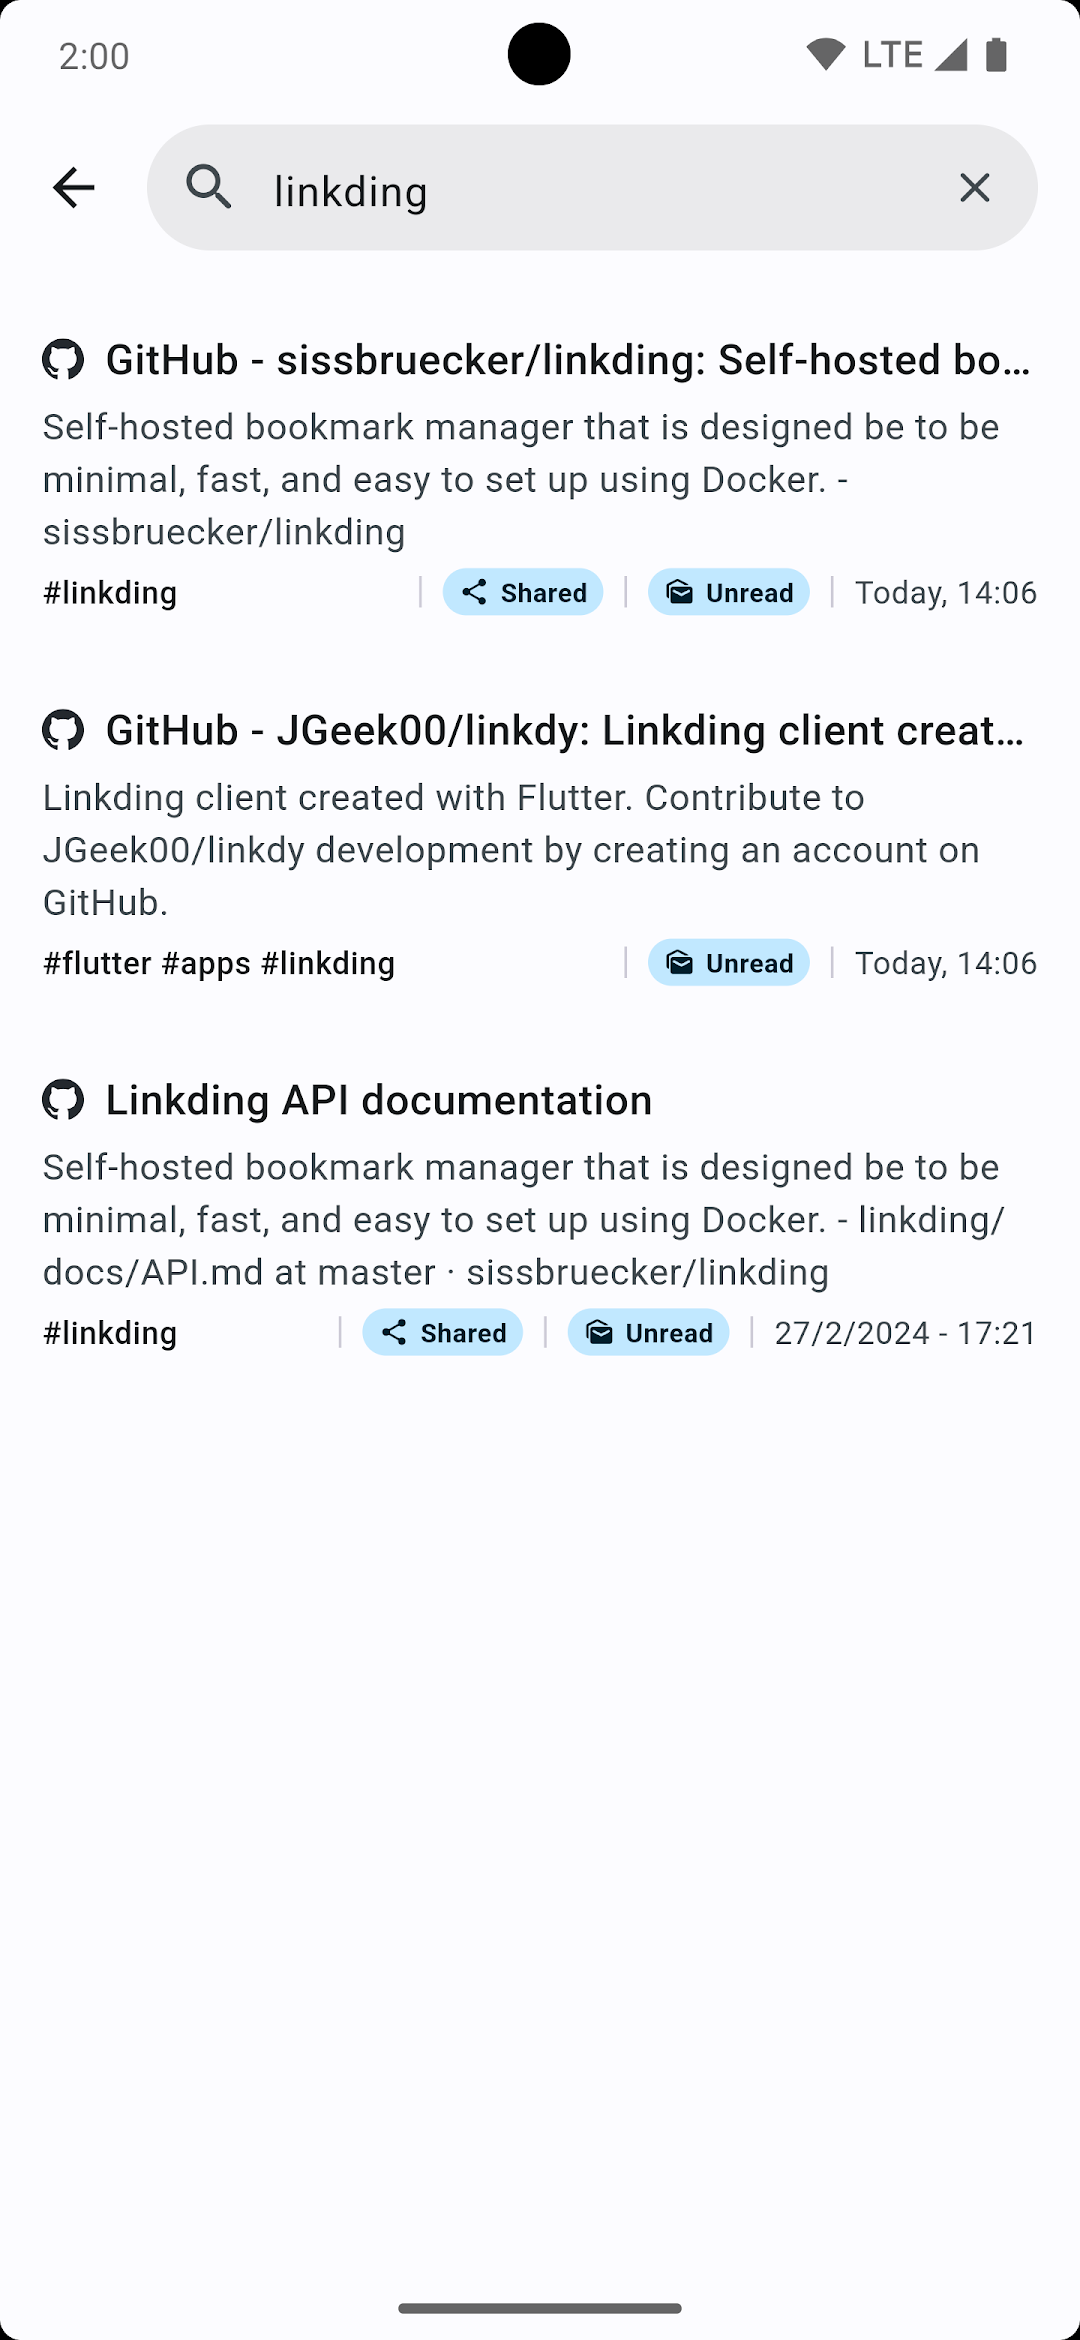Tap the LTE signal indicator
This screenshot has width=1080, height=2340.
pos(914,55)
